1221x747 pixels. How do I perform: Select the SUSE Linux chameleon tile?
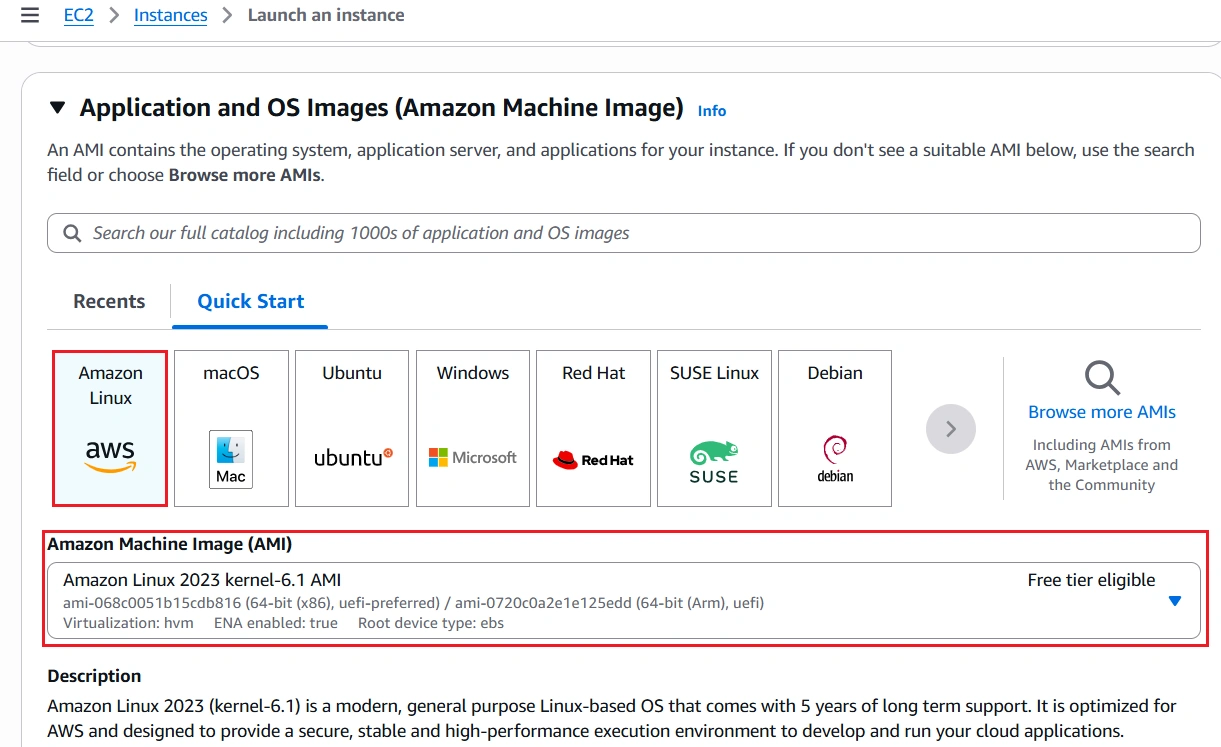click(714, 428)
